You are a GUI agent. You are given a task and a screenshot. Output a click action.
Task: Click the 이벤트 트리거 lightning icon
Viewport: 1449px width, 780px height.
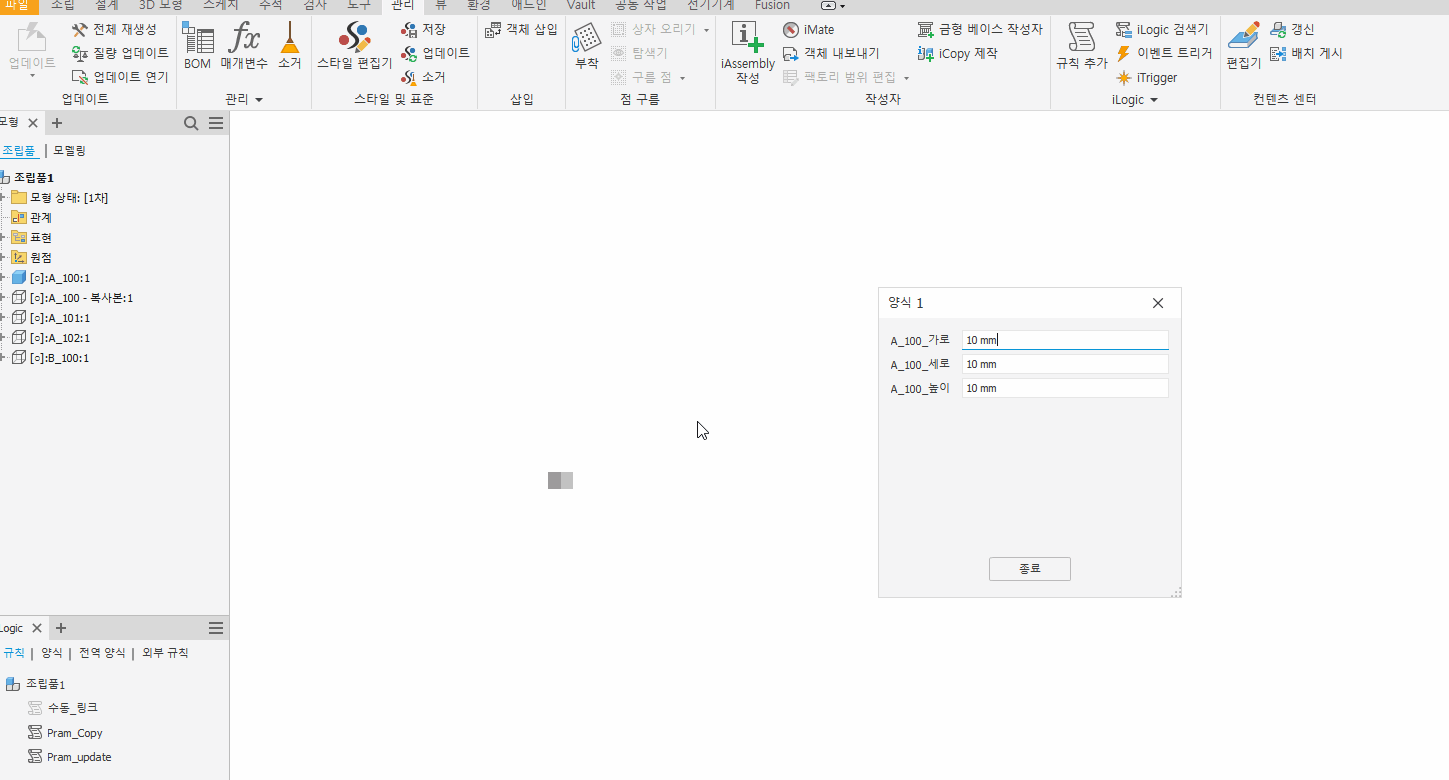tap(1124, 54)
